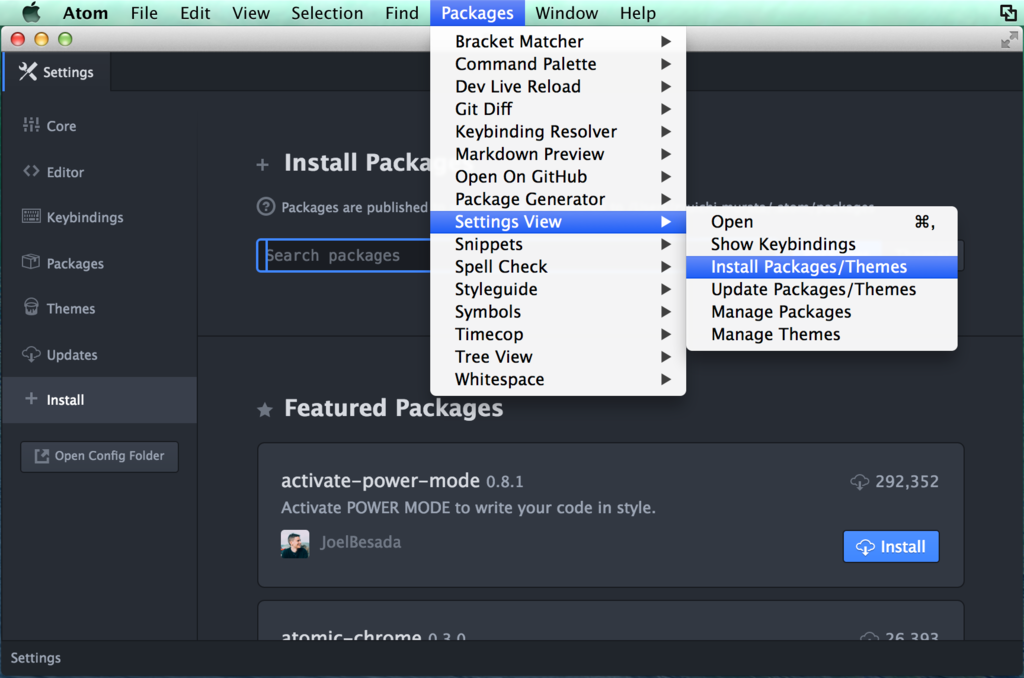Viewport: 1024px width, 678px height.
Task: Open the Find menu
Action: tap(402, 13)
